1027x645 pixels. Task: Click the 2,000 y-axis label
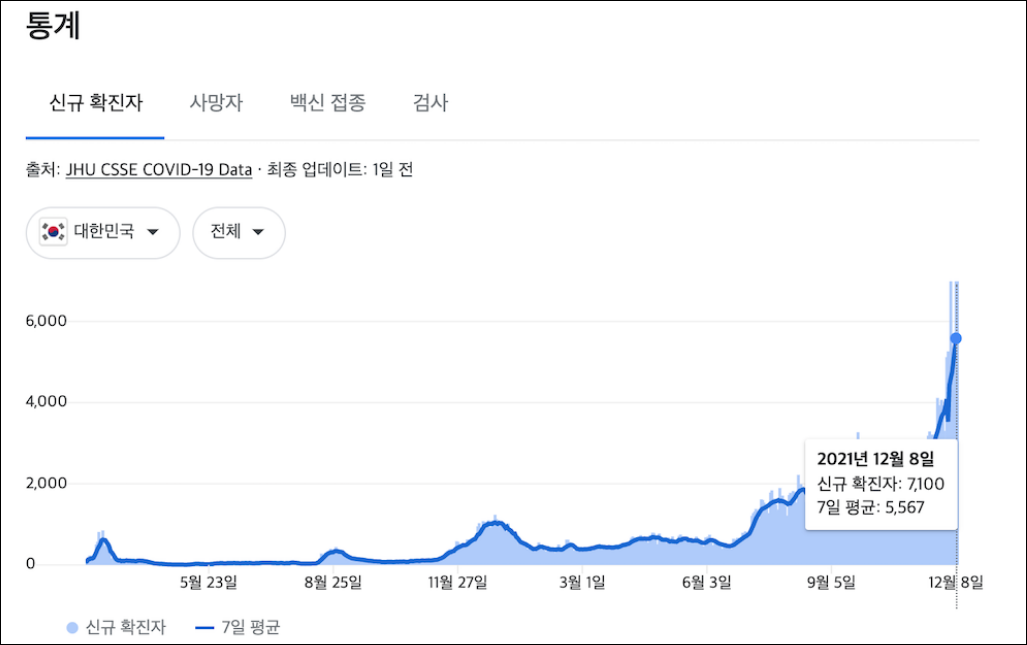coord(46,483)
